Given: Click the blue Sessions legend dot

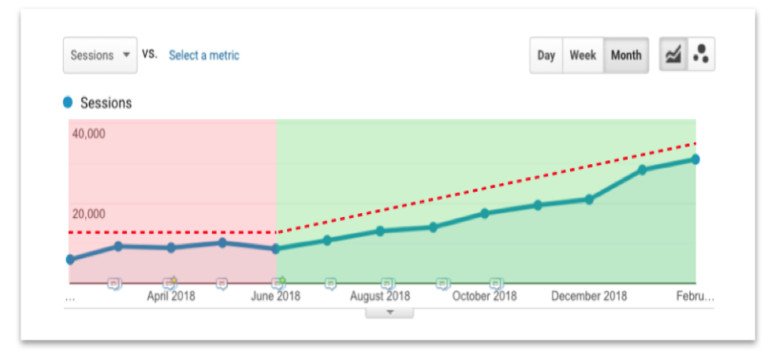Looking at the screenshot, I should (68, 103).
